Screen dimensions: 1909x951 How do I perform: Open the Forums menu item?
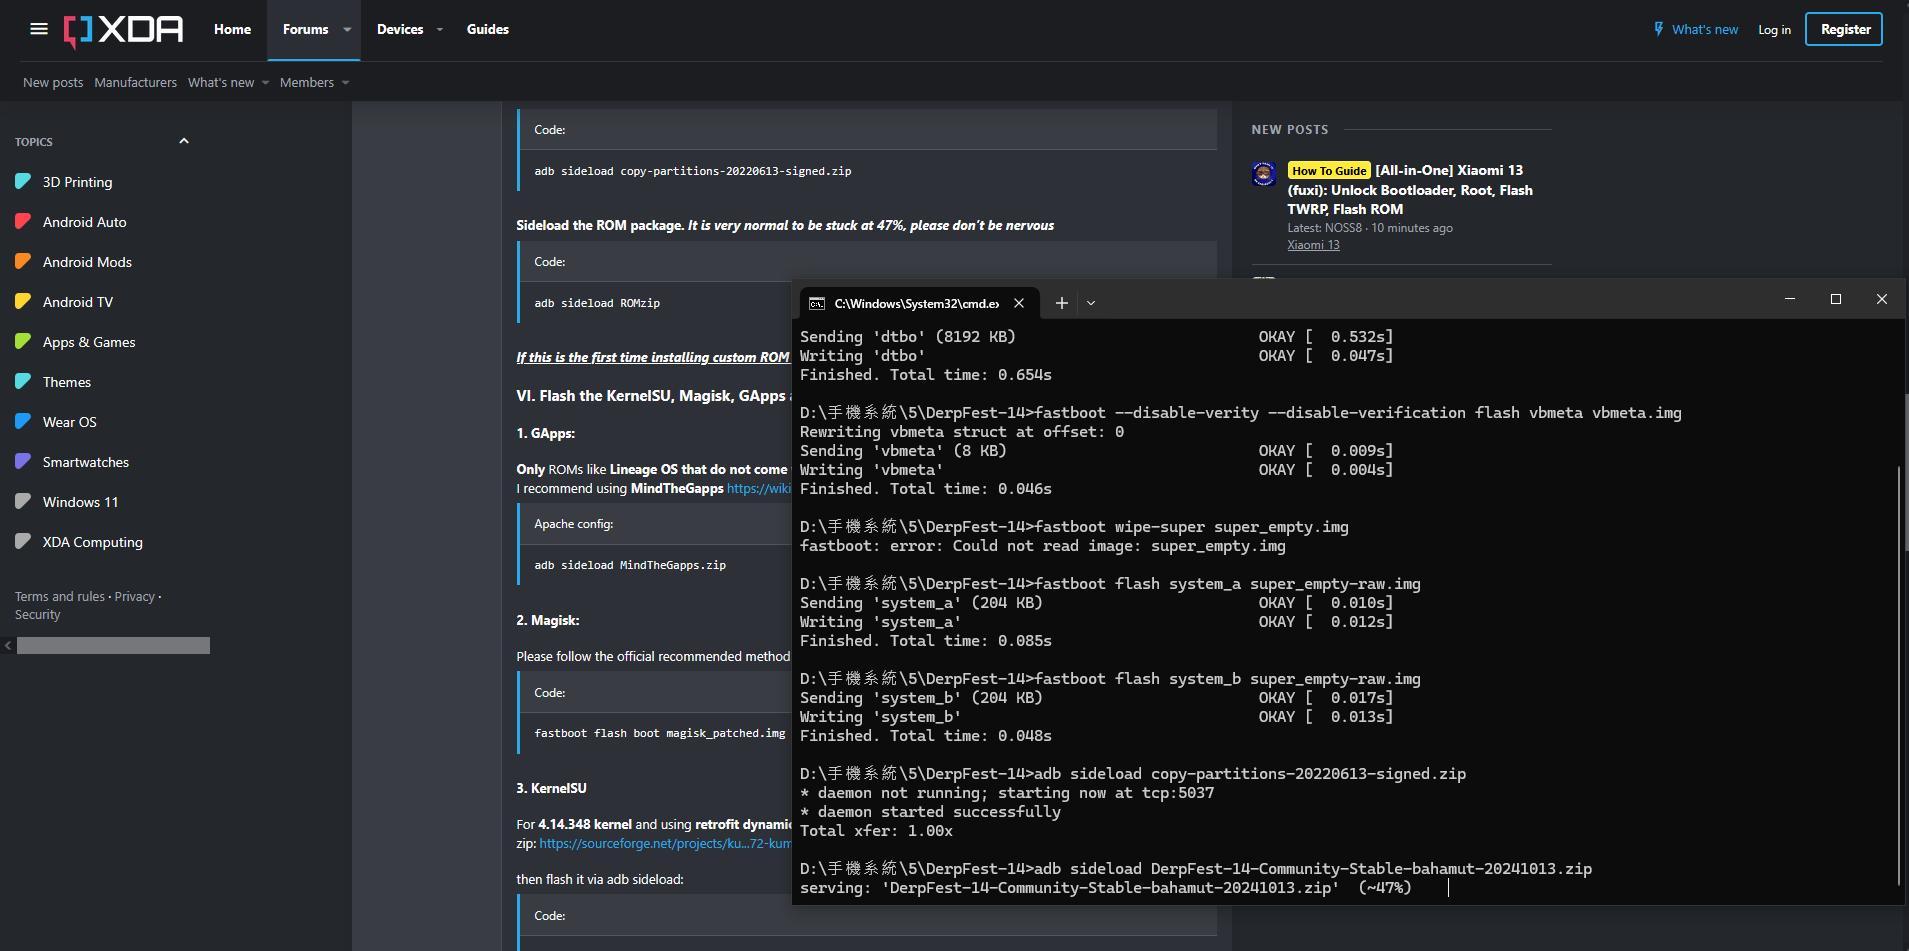(305, 29)
